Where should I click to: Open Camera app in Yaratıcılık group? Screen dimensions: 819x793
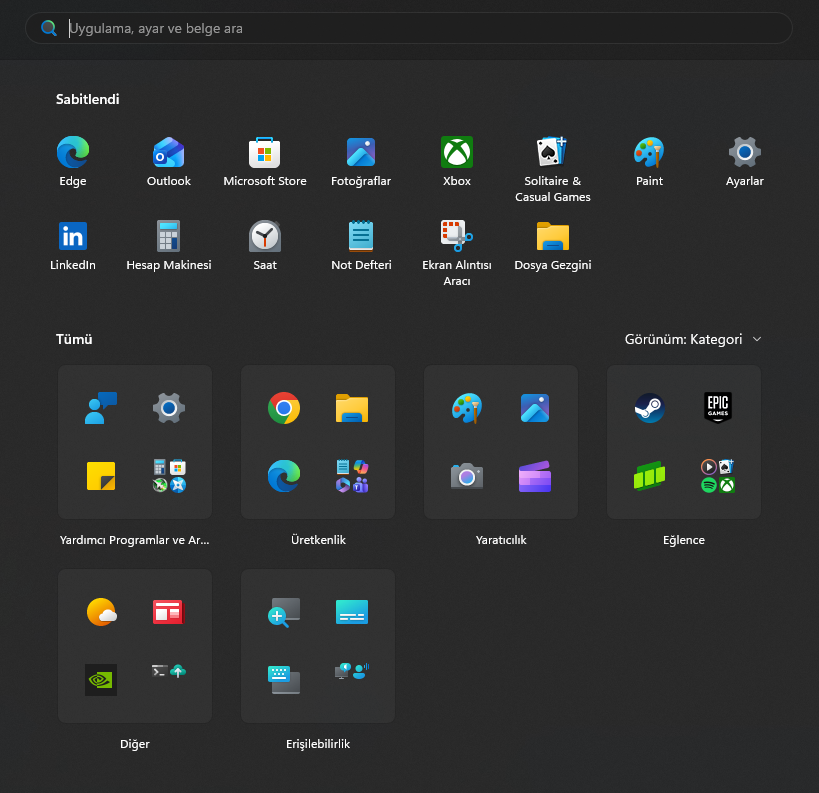click(x=466, y=476)
